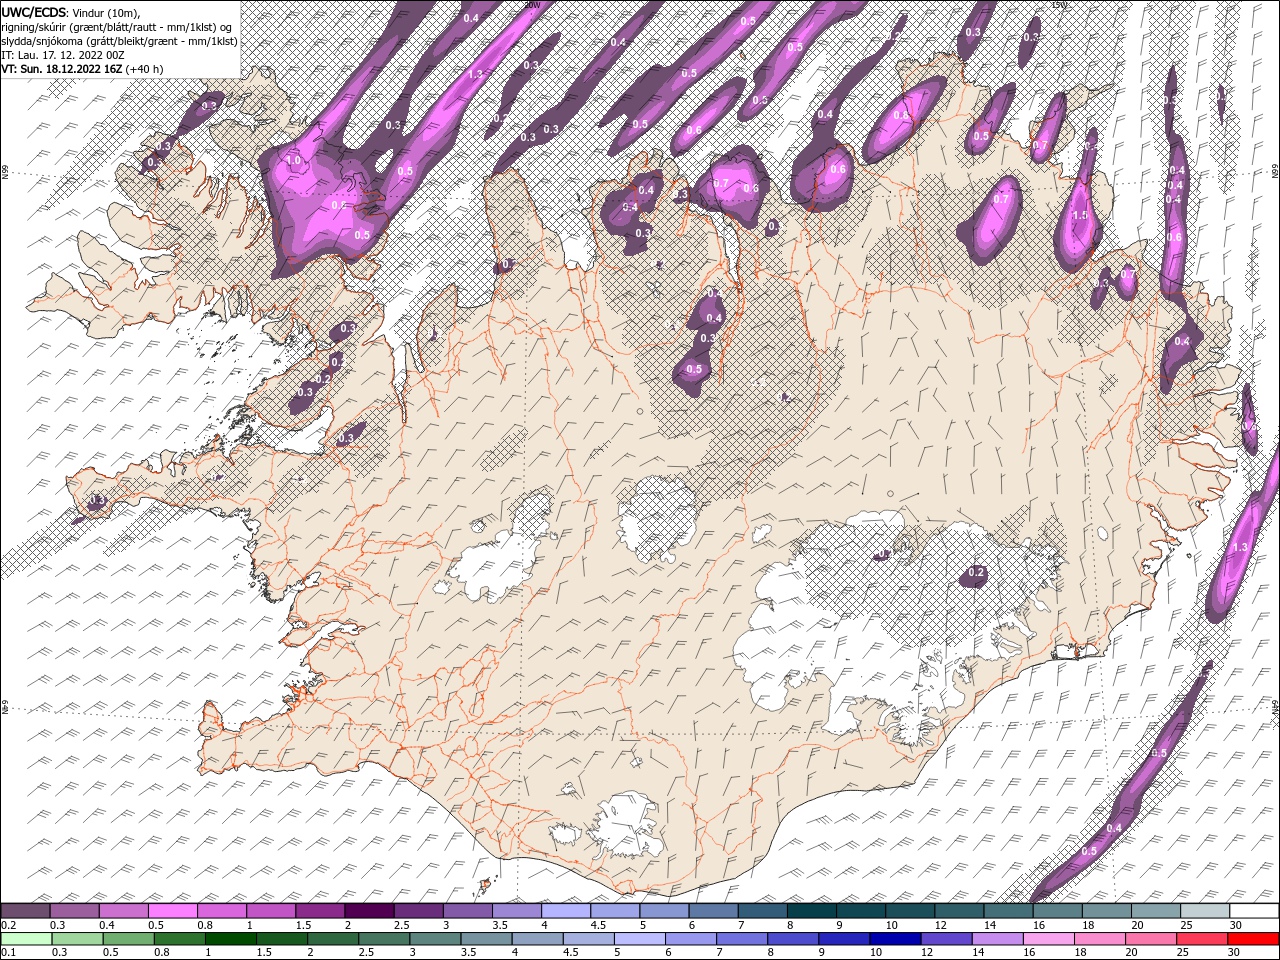This screenshot has height=960, width=1280.
Task: Pick the darkest purple 2–2.5 swatch in upper legend
Action: click(x=369, y=911)
